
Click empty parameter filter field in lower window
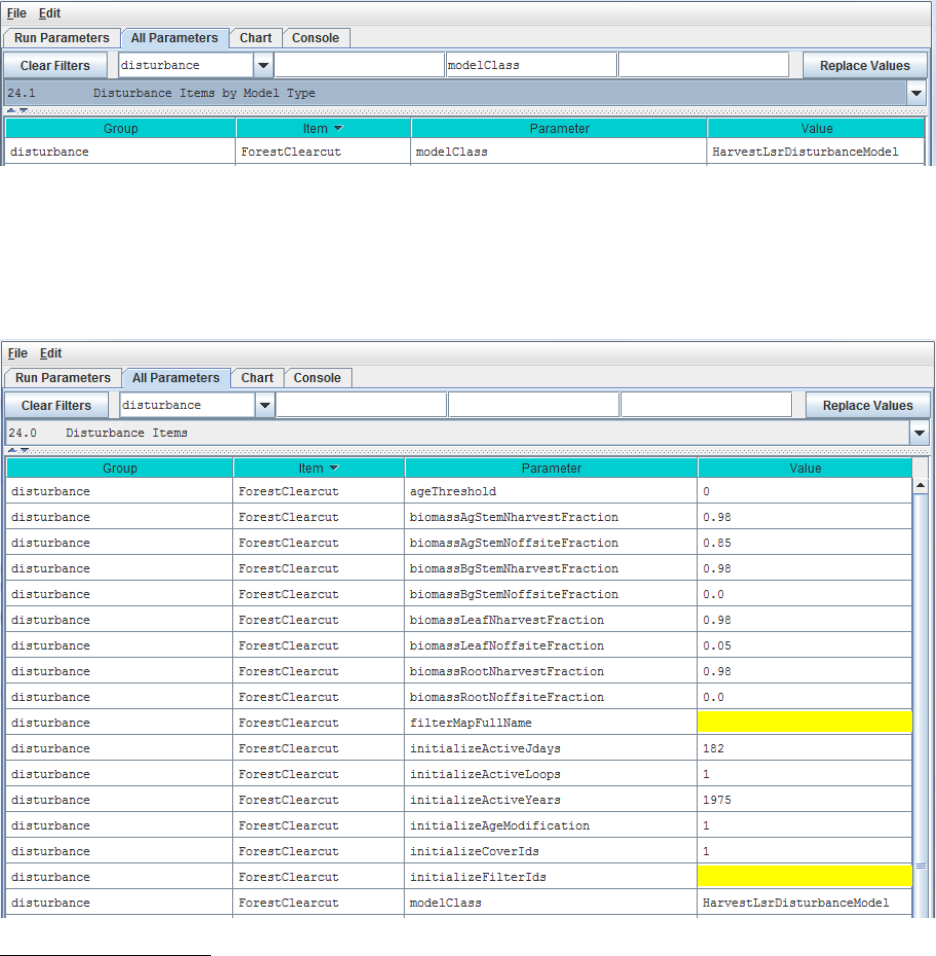pyautogui.click(x=534, y=405)
